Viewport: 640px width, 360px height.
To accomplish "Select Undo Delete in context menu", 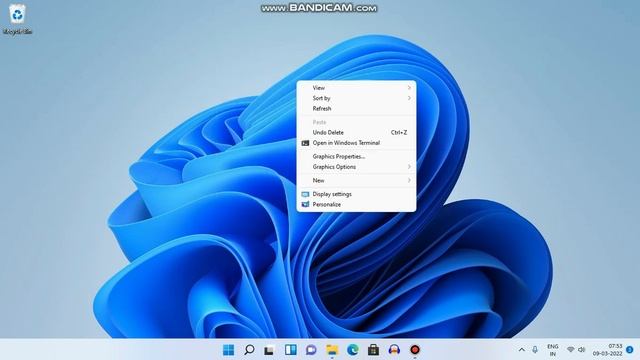I will point(356,133).
